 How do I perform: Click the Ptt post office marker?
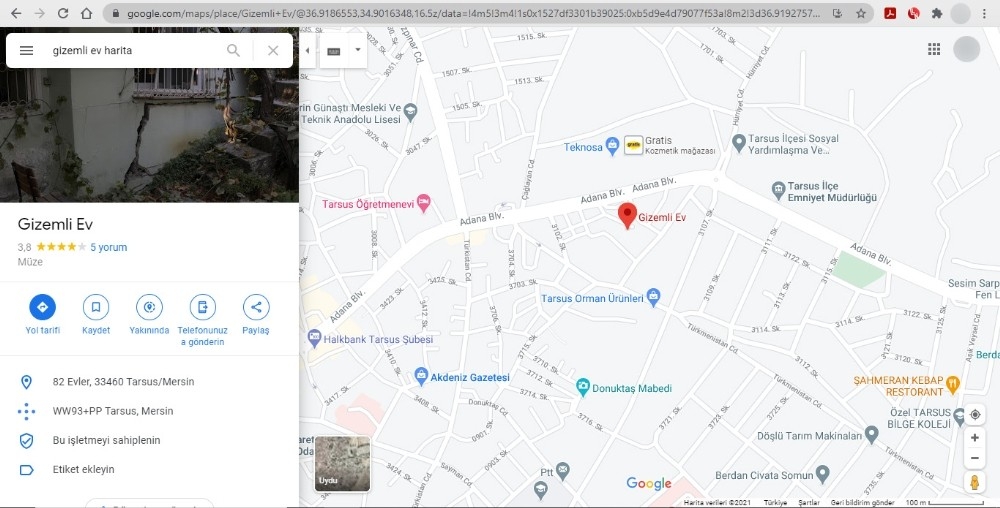click(x=562, y=470)
